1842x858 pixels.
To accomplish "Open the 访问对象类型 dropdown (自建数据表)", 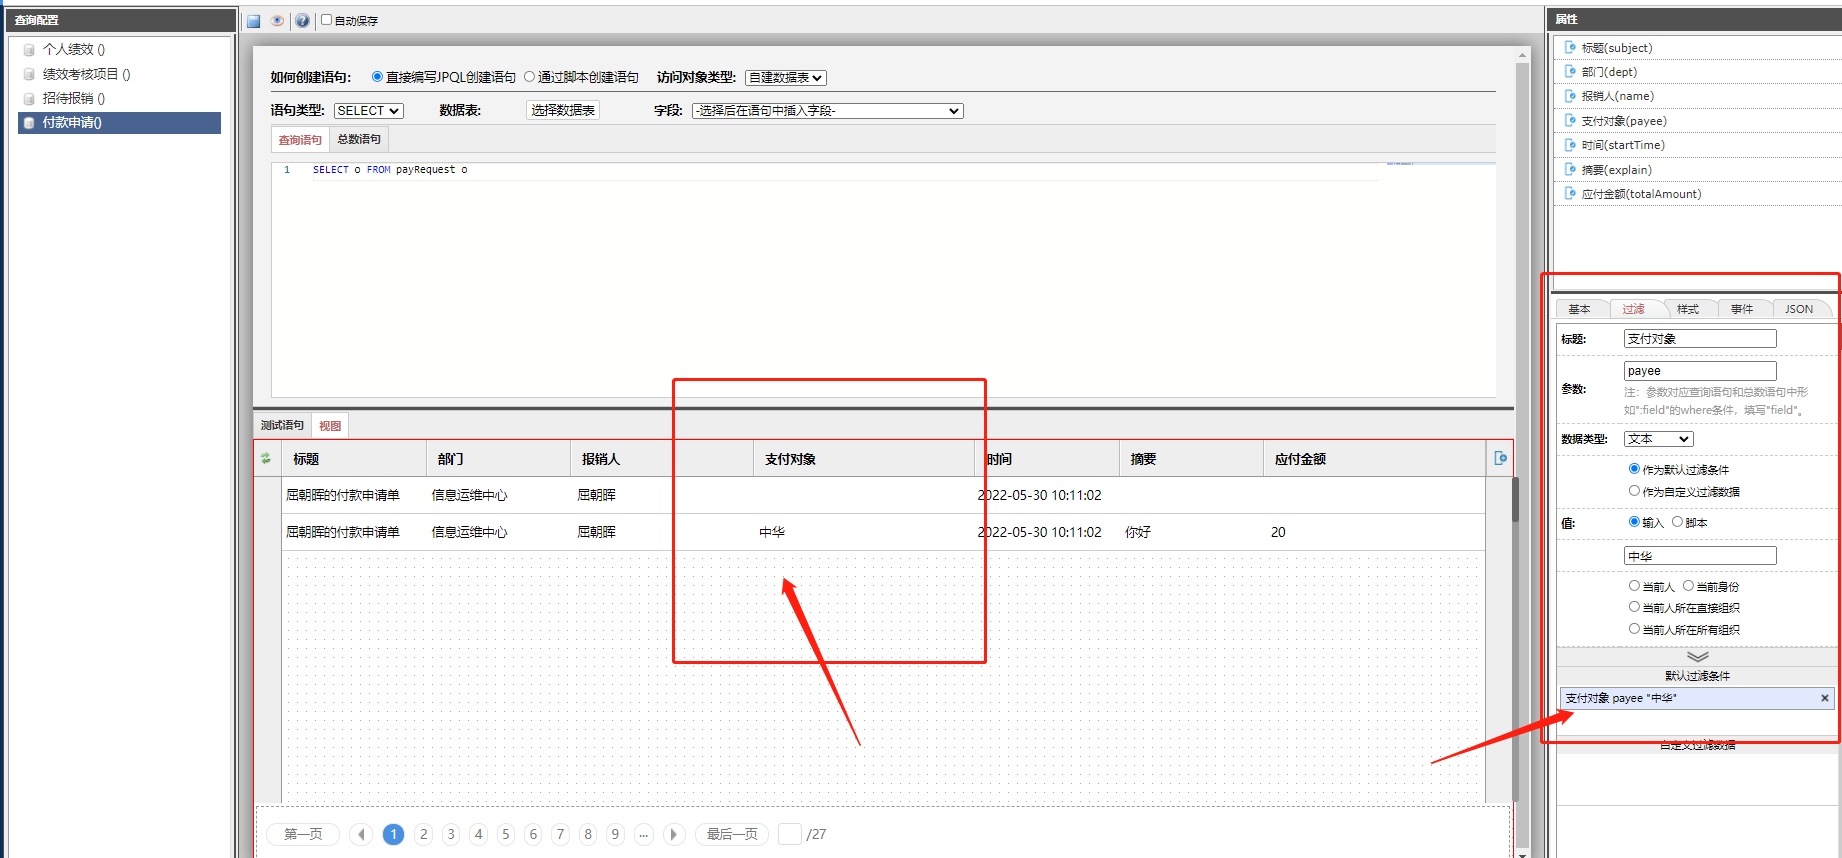I will pos(786,78).
